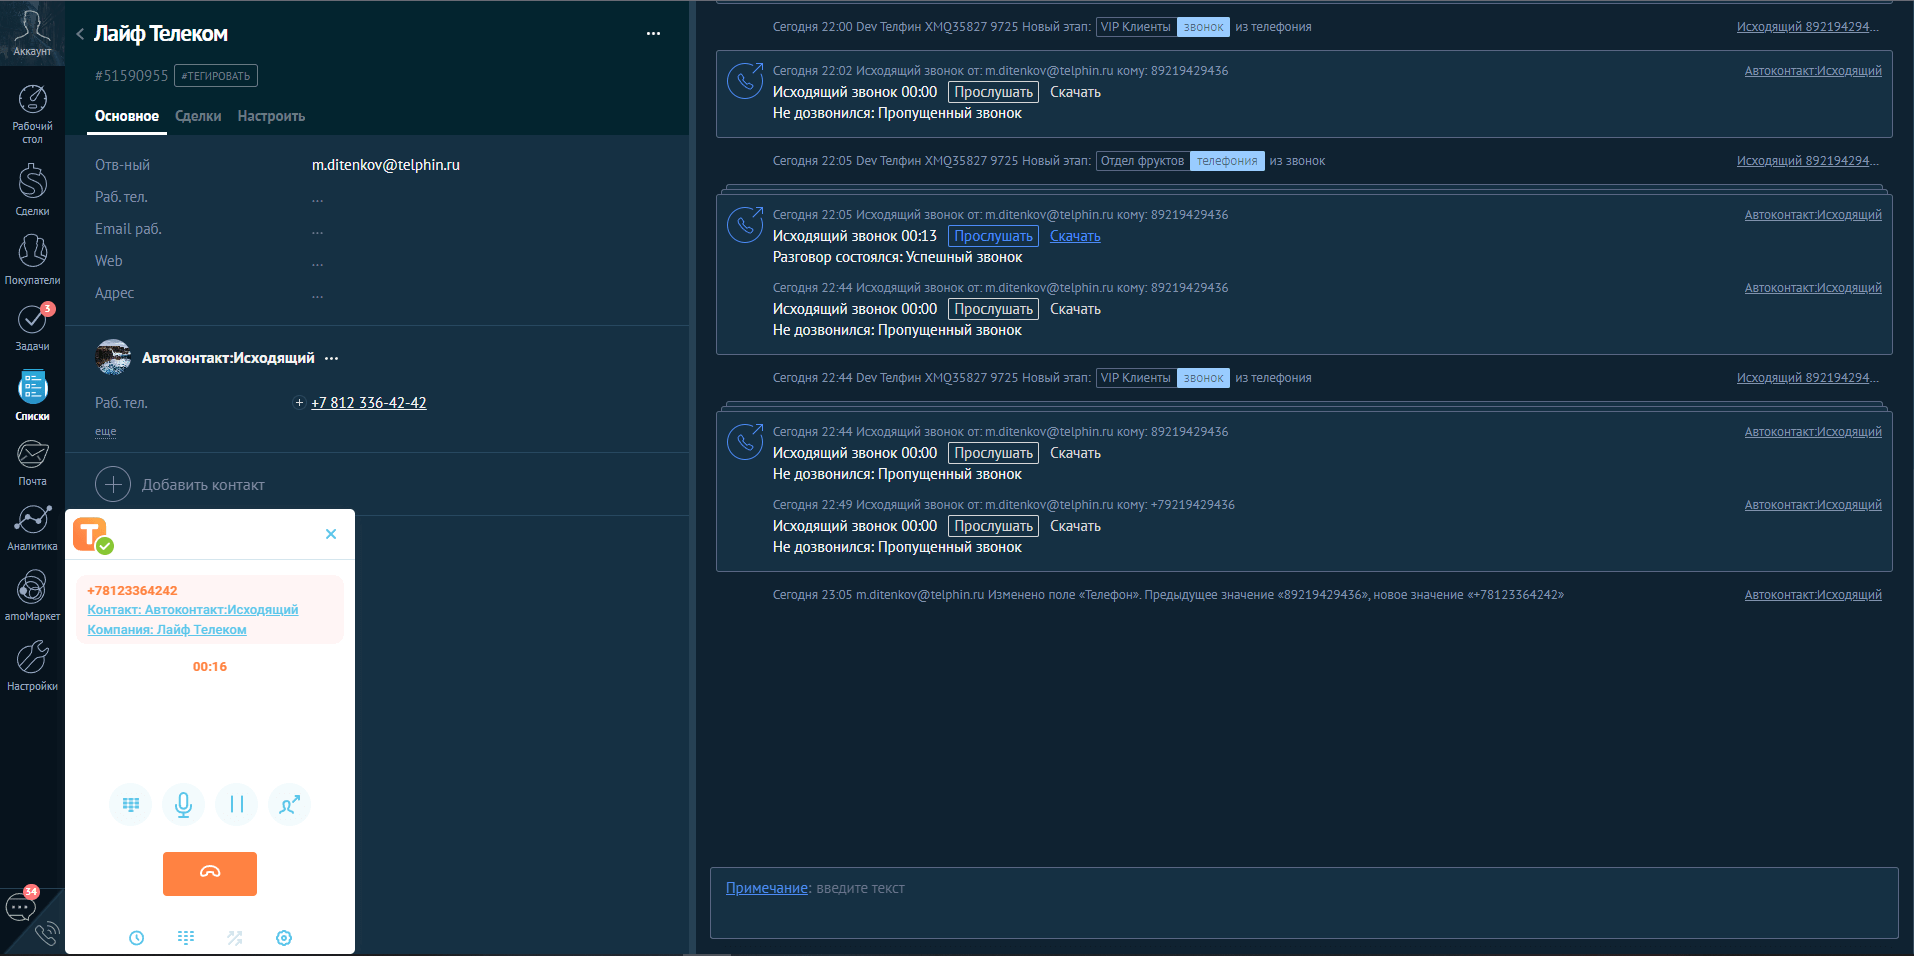Screen dimensions: 1914x956
Task: Click the deal ID #51590955
Action: click(x=131, y=76)
